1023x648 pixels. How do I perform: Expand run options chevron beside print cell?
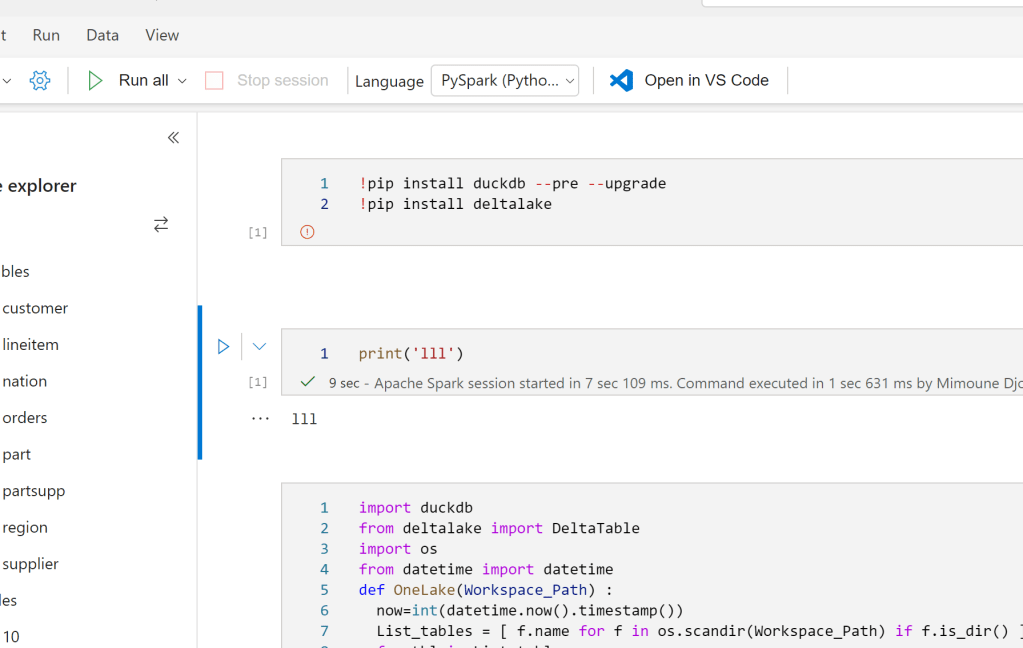click(x=259, y=347)
